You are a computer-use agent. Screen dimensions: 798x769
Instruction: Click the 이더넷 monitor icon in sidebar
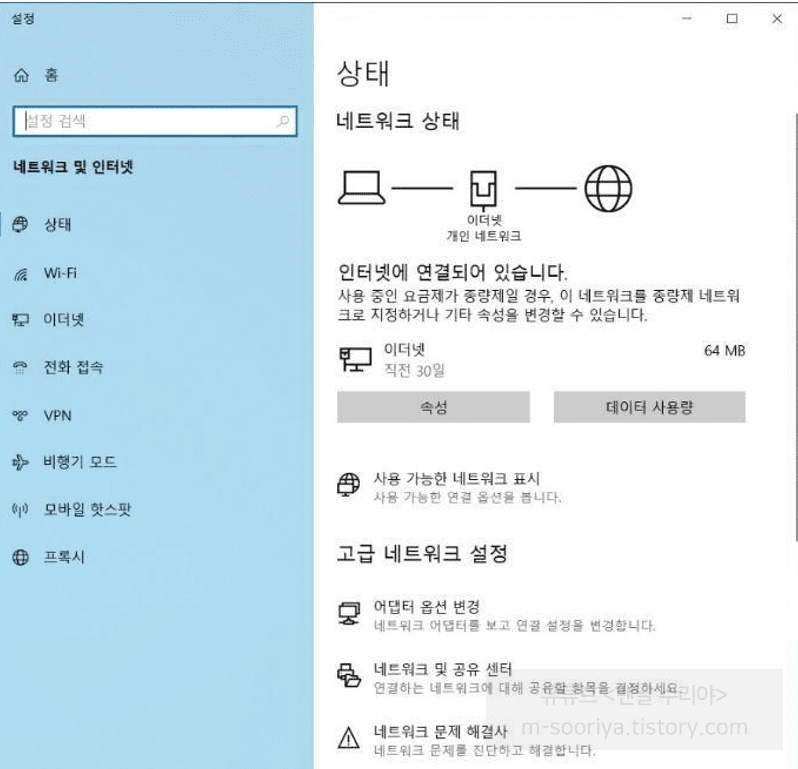pyautogui.click(x=20, y=320)
